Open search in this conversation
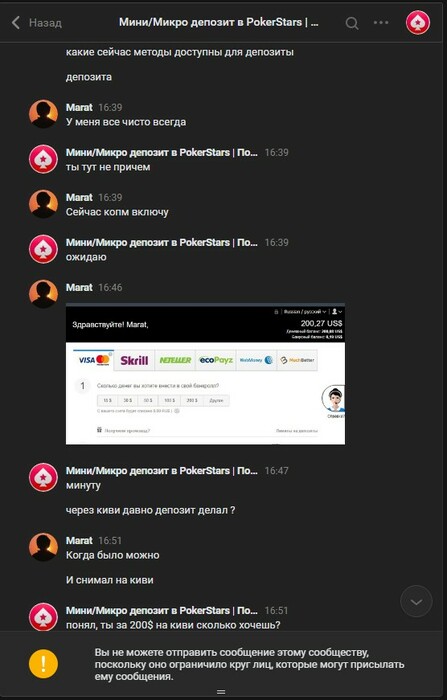The image size is (447, 700). click(x=352, y=23)
